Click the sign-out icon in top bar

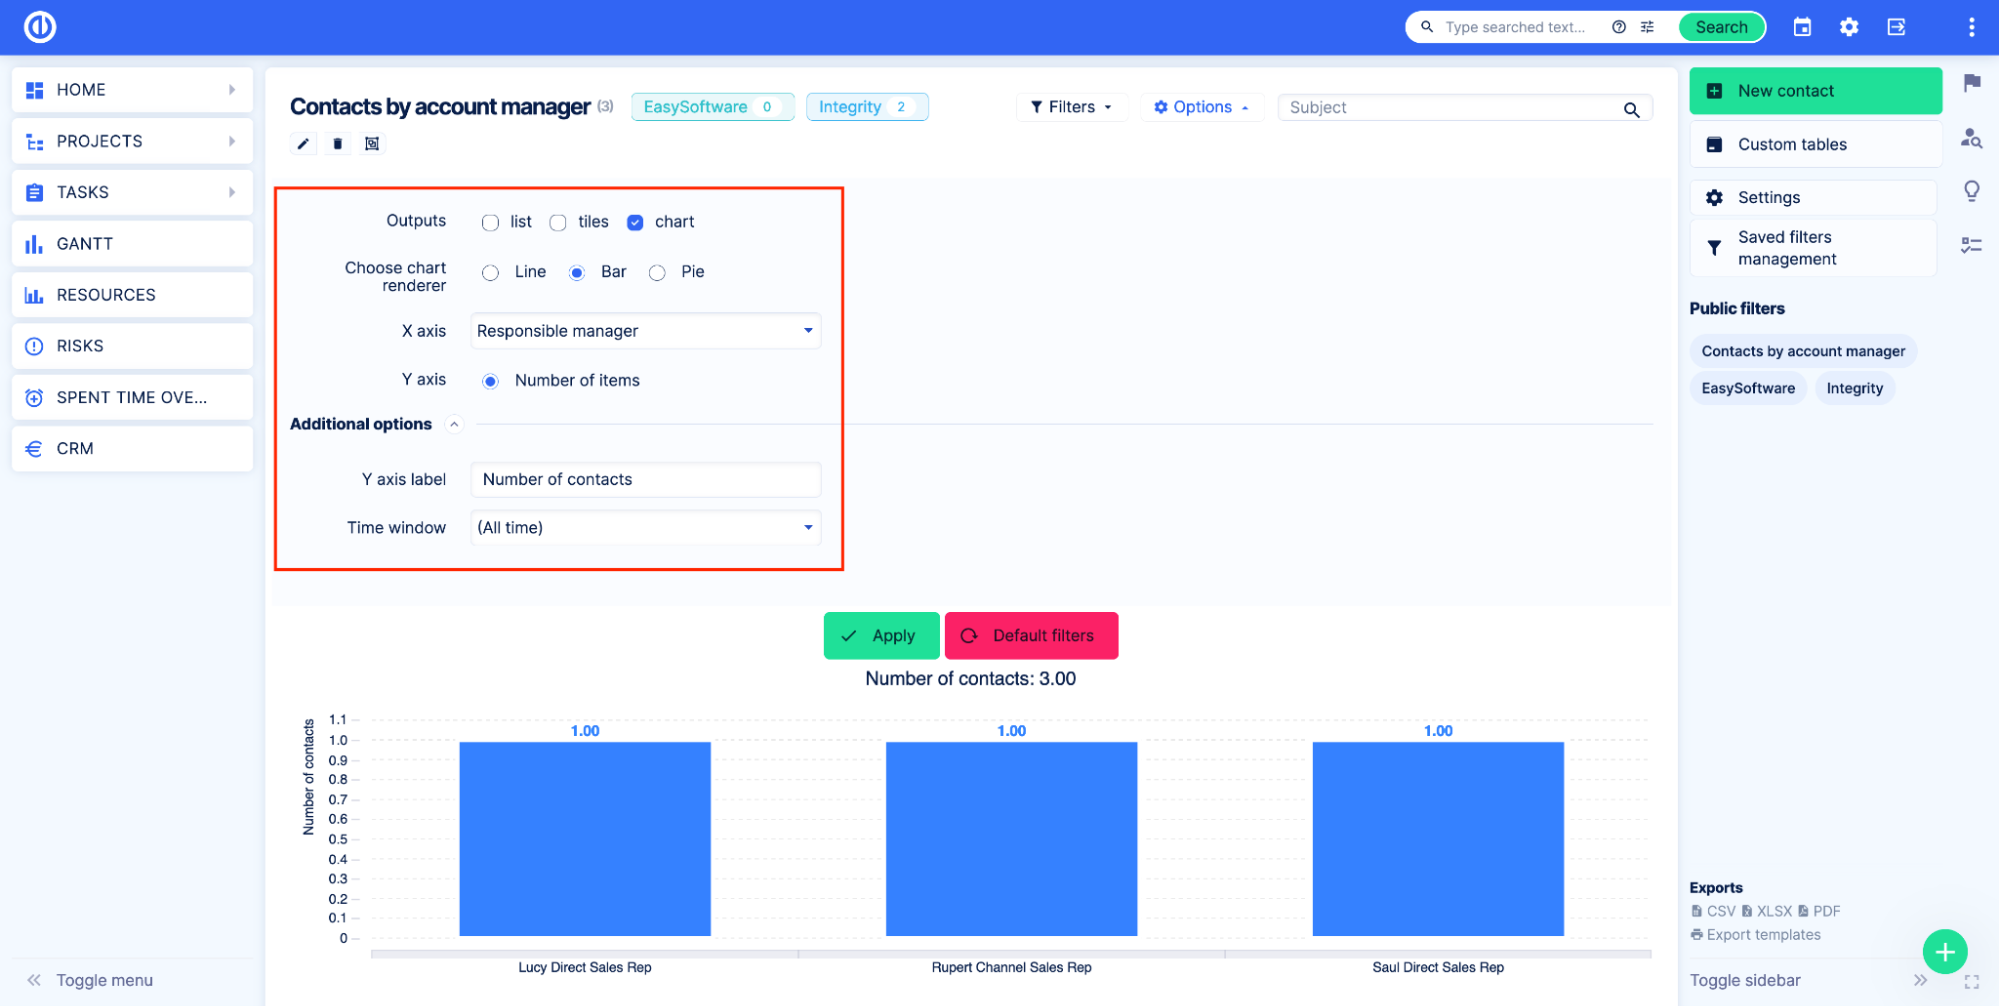tap(1896, 27)
